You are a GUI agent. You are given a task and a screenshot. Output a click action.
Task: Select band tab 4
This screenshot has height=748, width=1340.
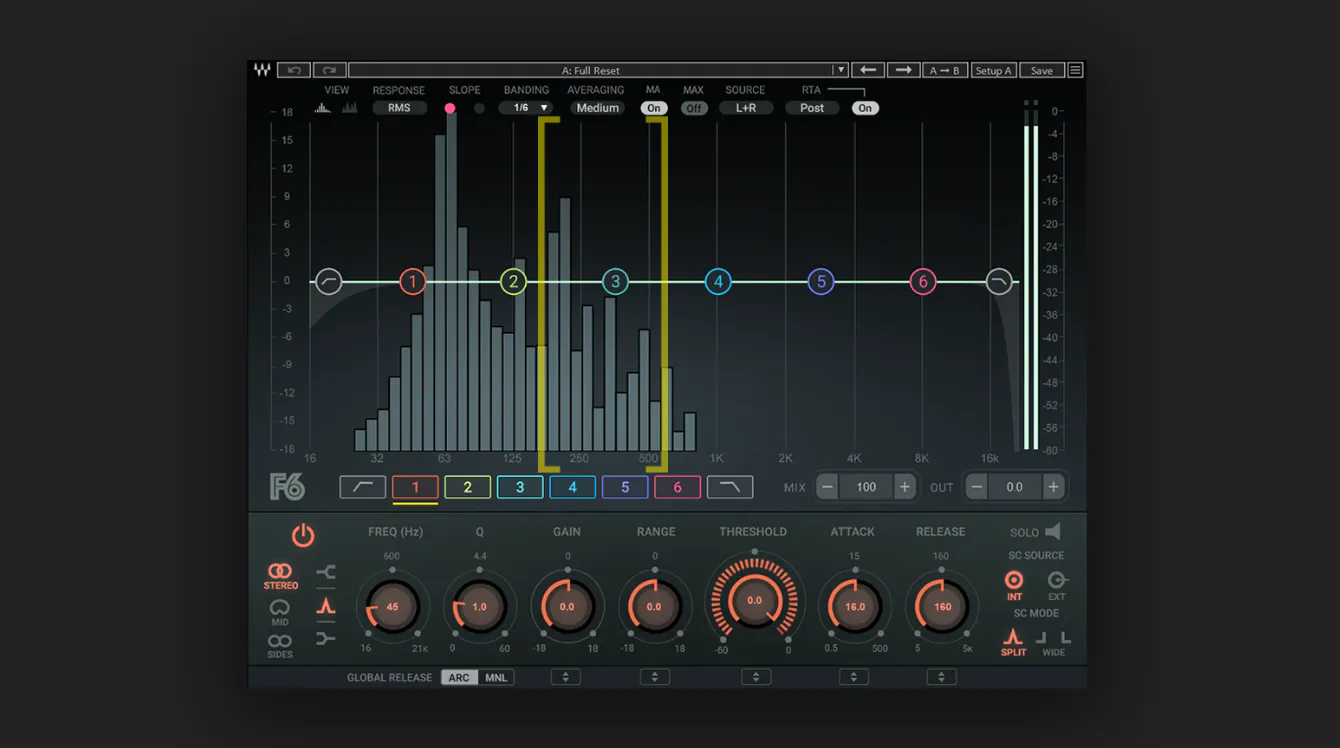click(572, 487)
